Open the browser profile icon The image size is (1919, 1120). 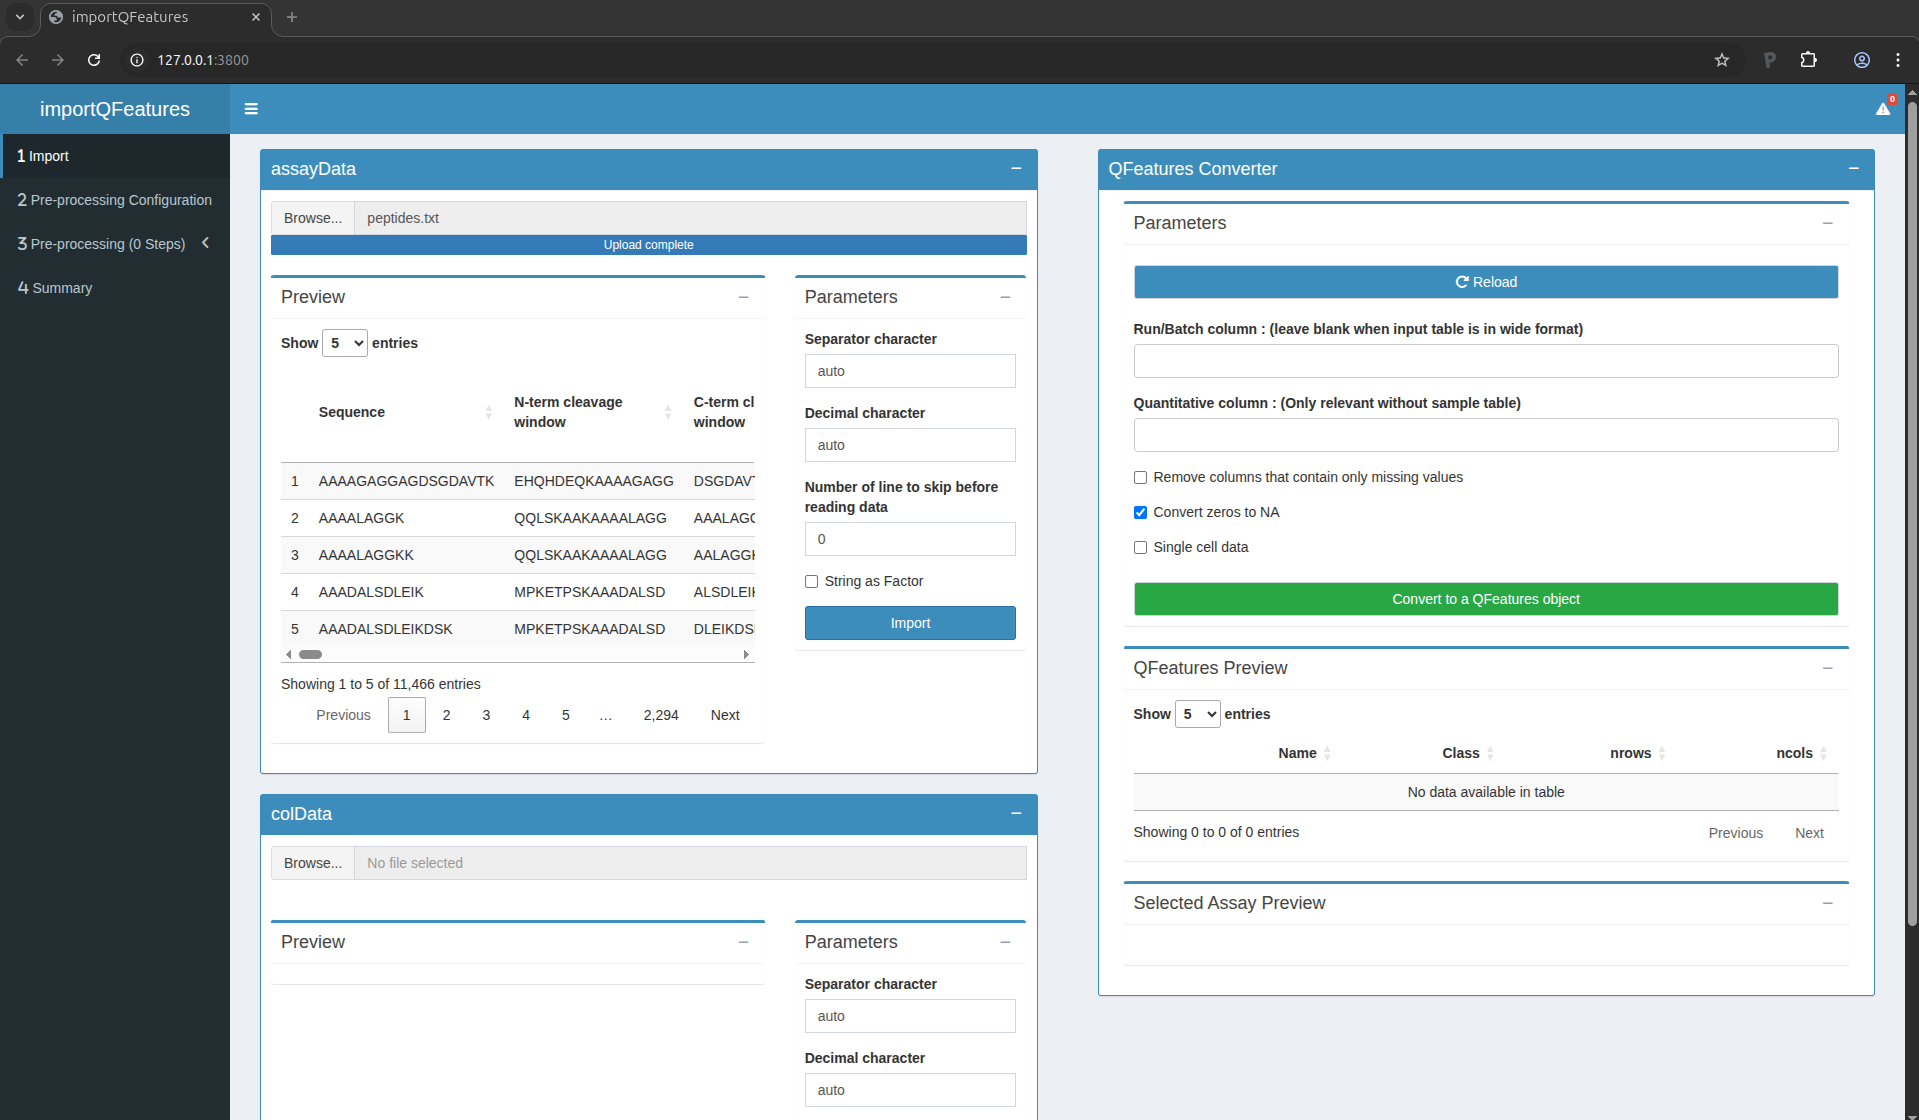coord(1862,60)
